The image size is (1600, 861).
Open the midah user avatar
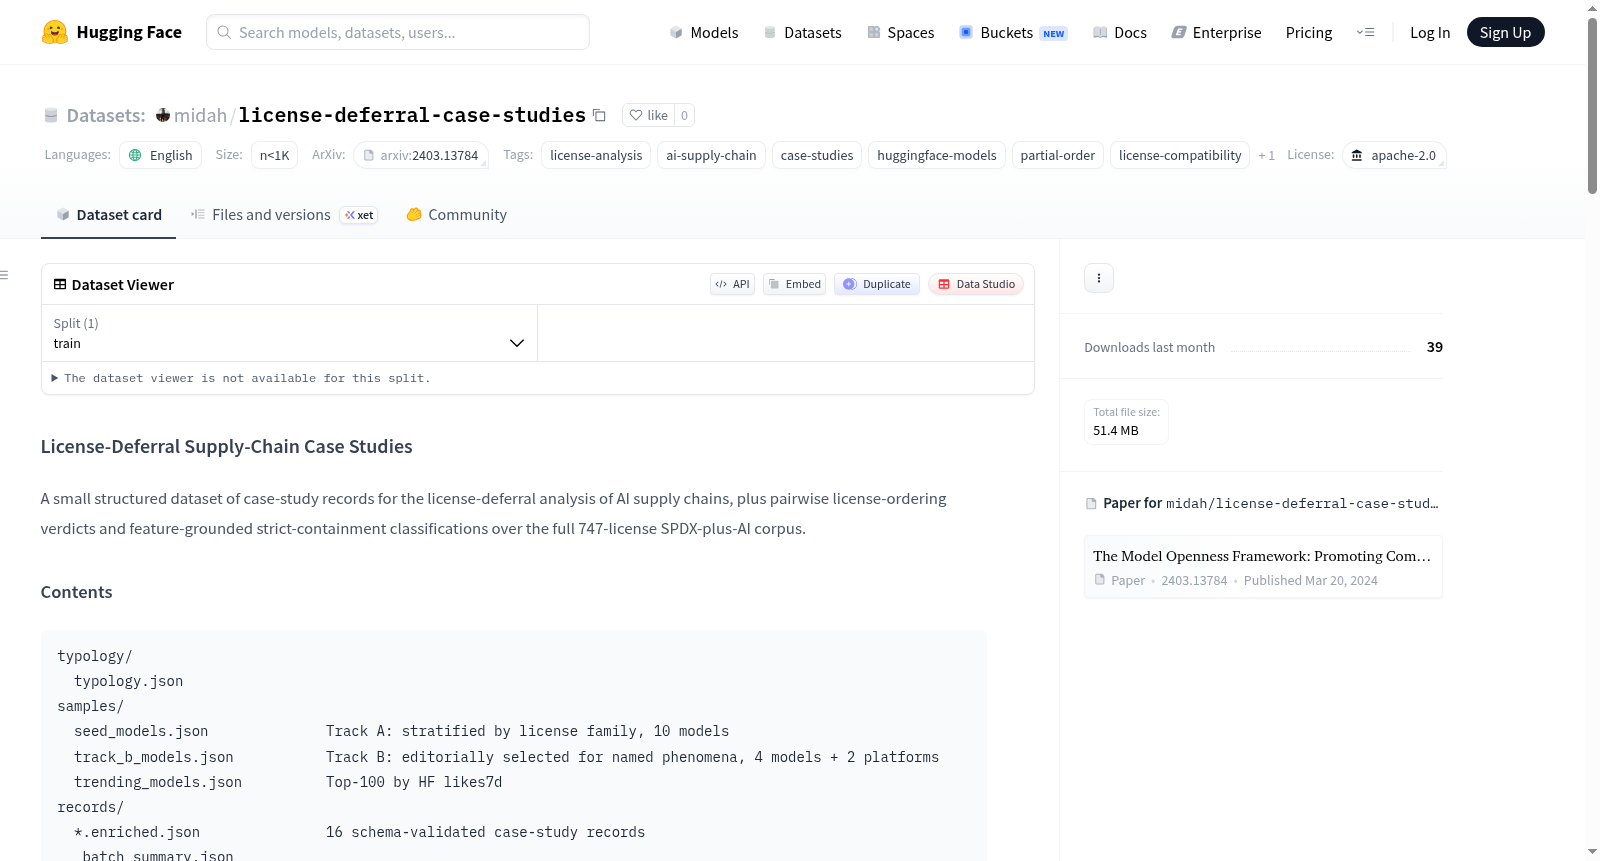tap(163, 115)
